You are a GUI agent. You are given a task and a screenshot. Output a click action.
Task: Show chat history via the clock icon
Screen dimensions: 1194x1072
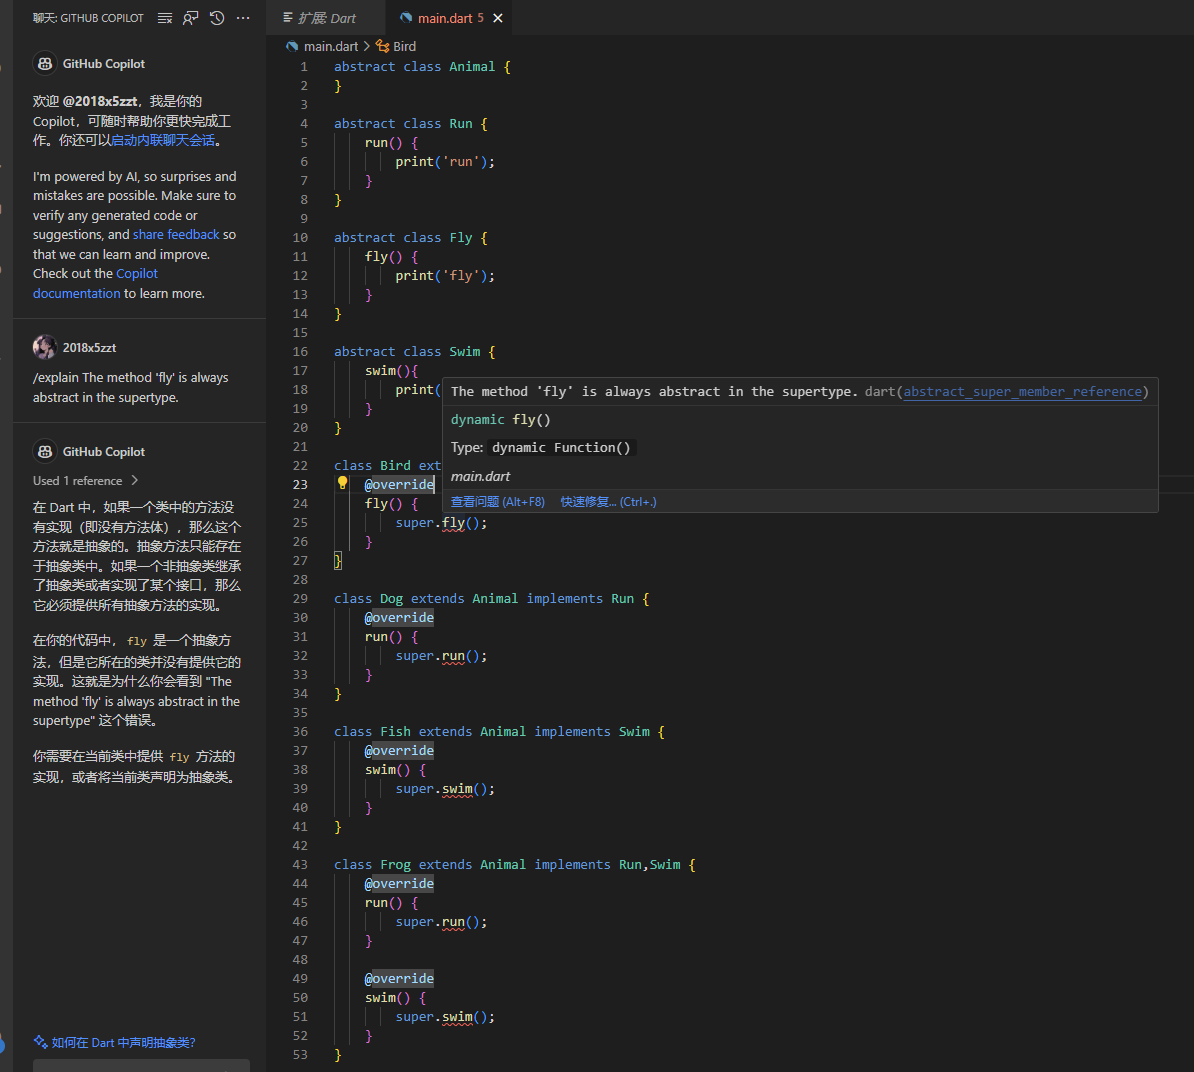tap(217, 18)
